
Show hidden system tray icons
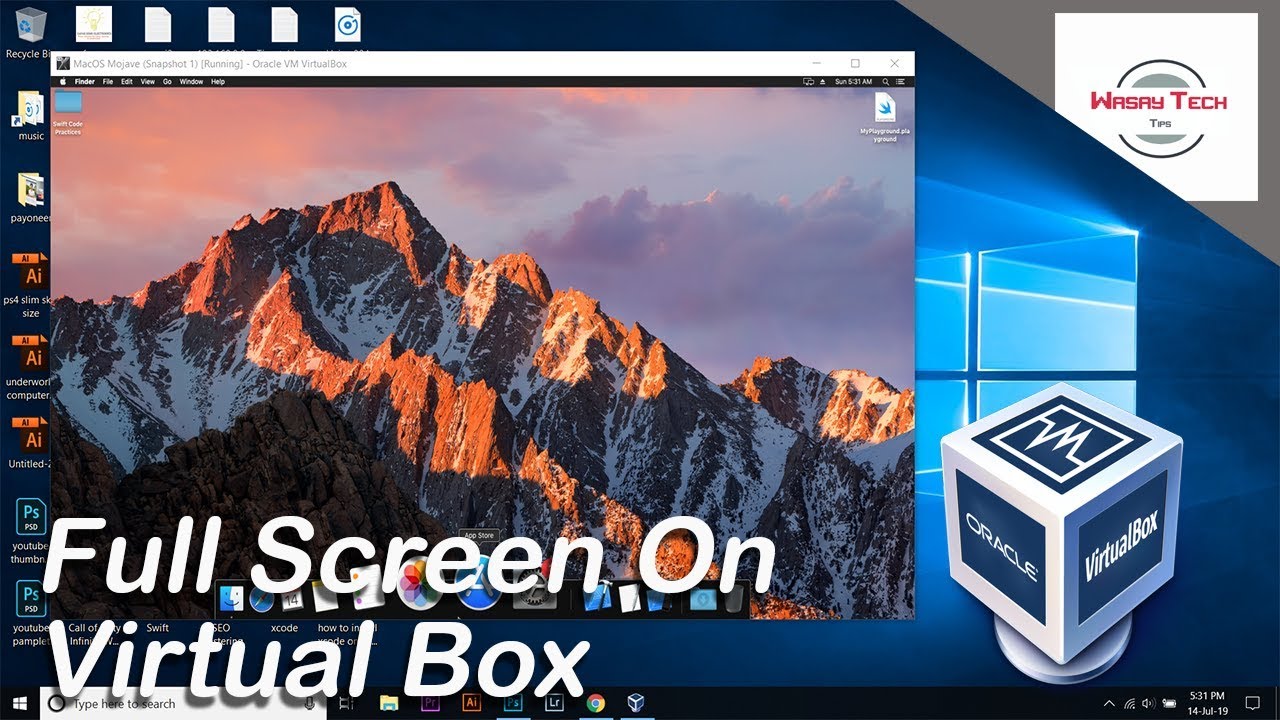(1108, 703)
